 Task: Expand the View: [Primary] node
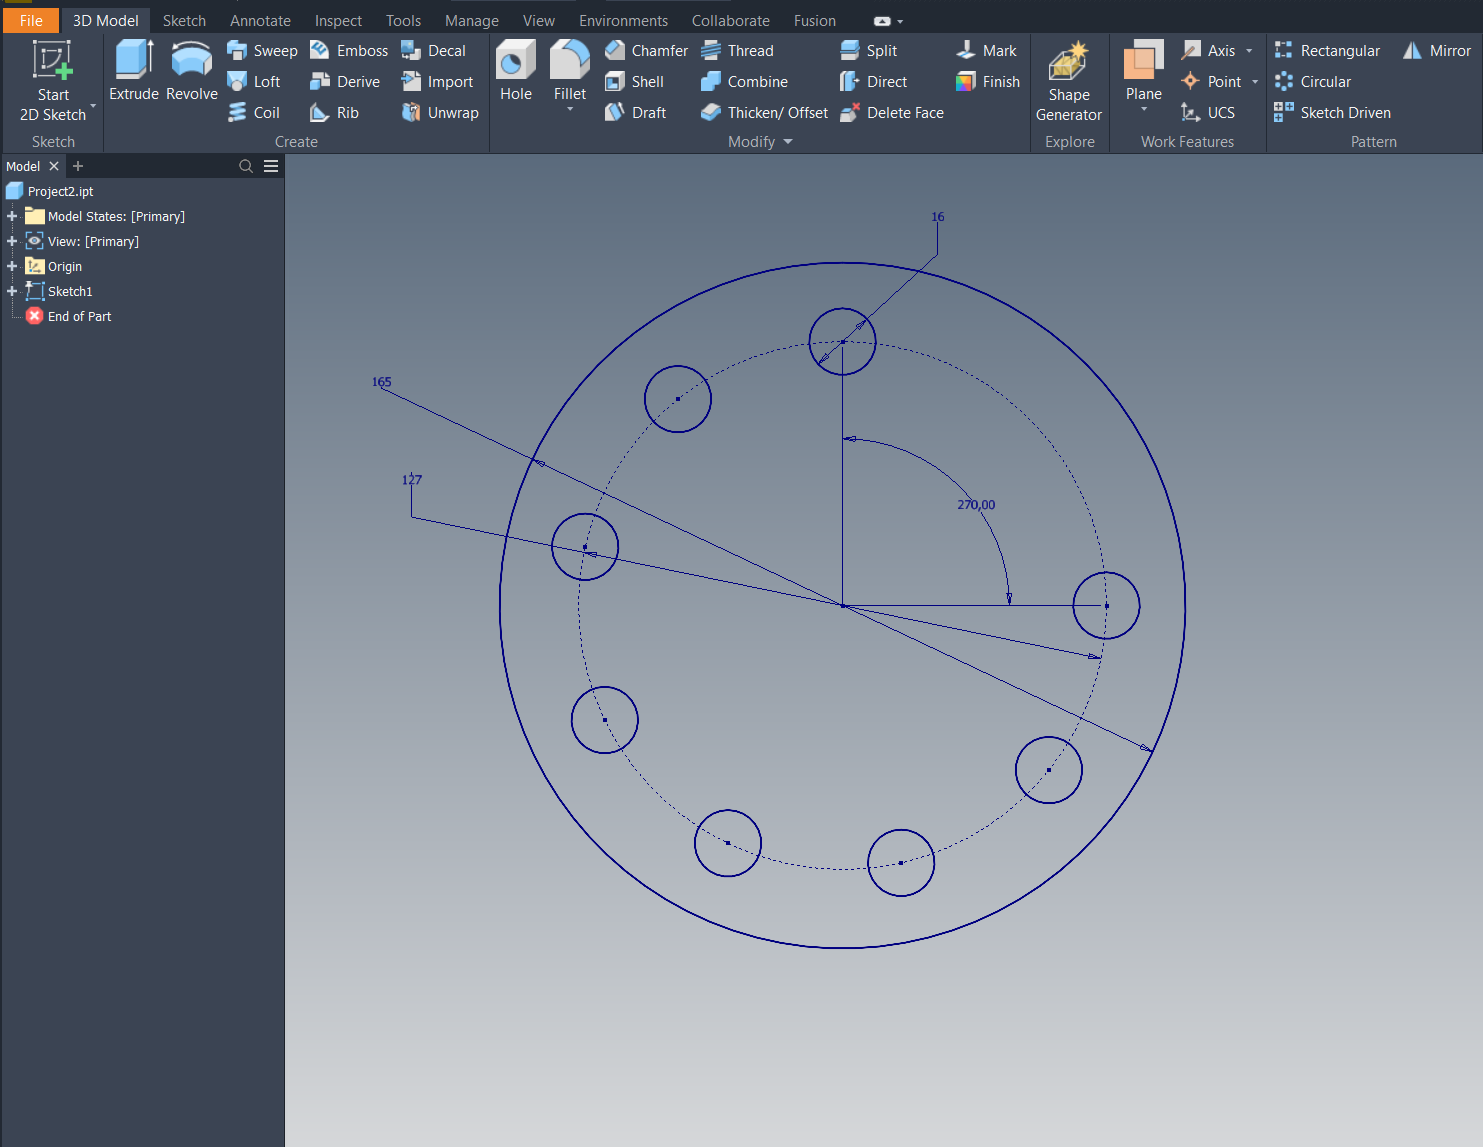[12, 241]
